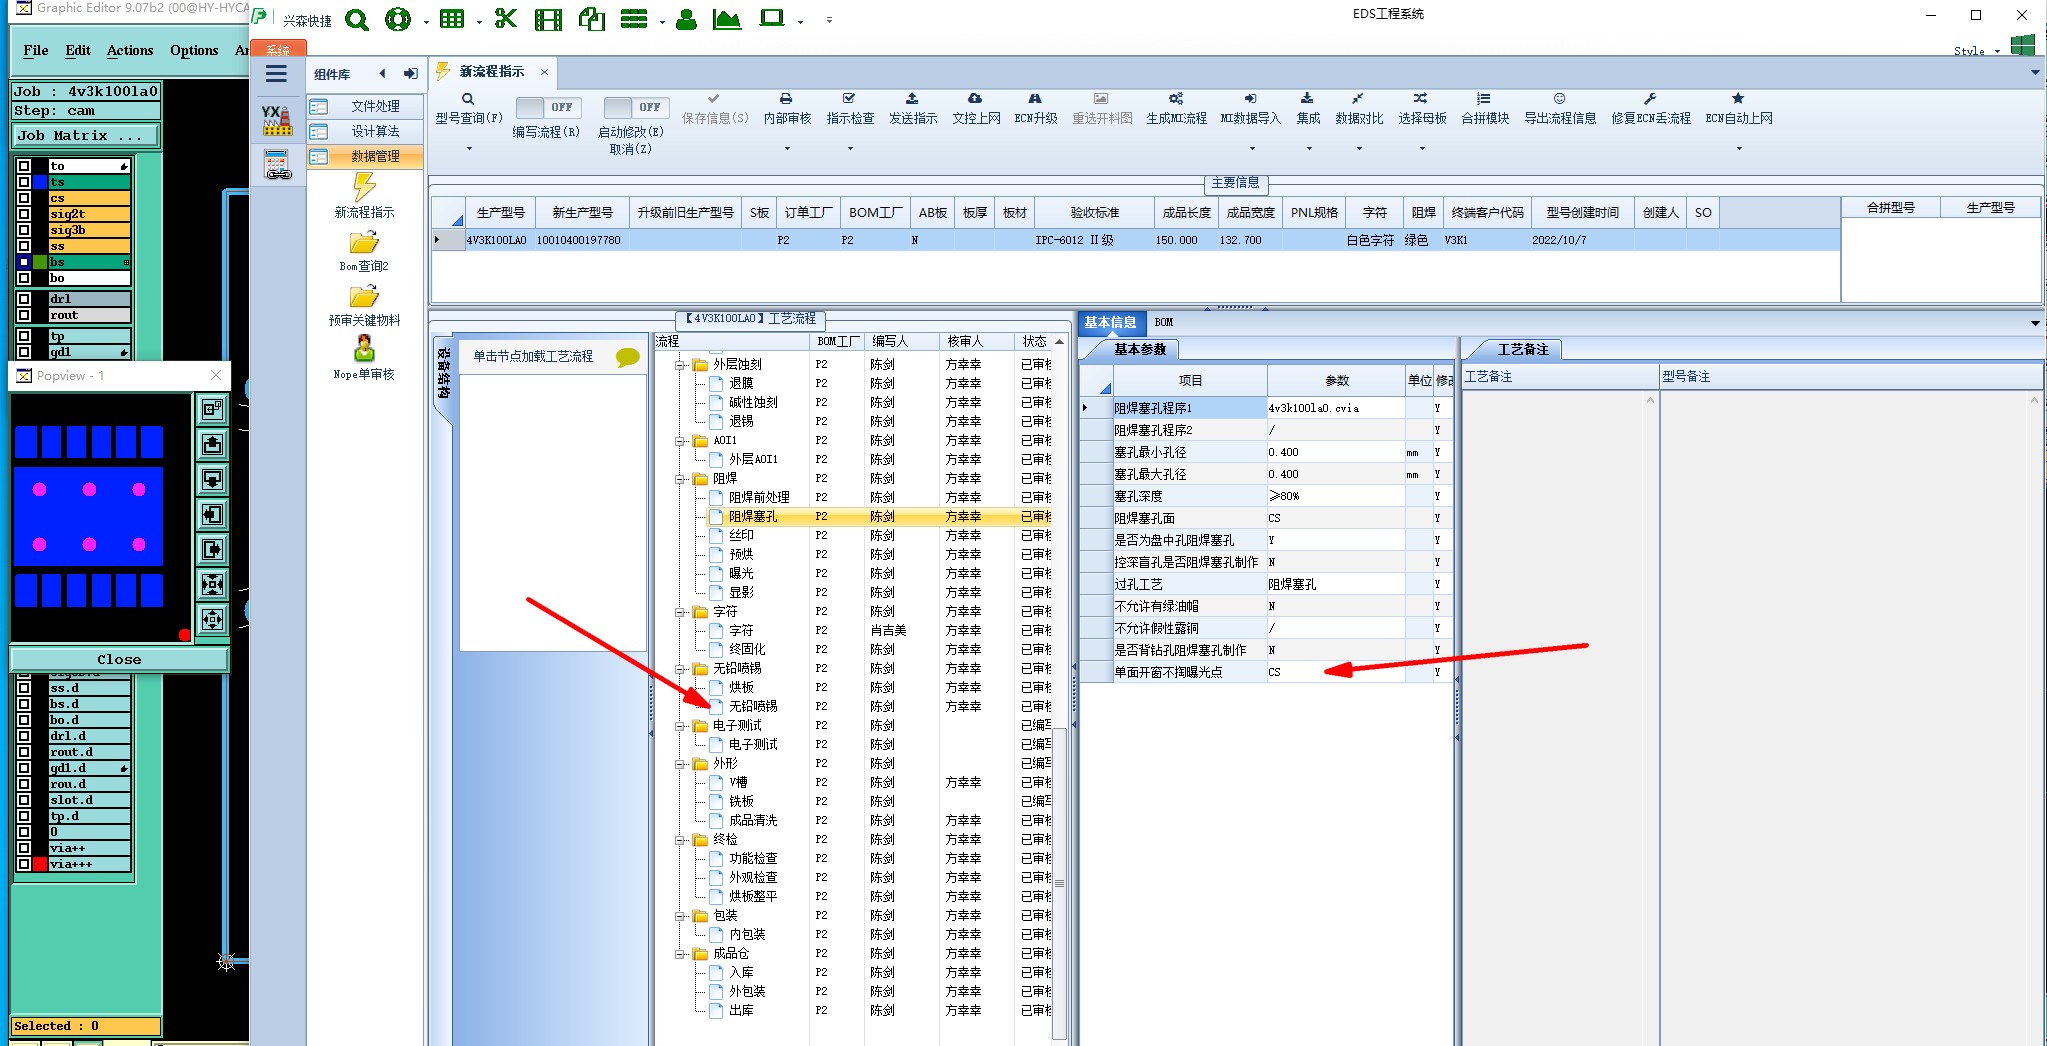Click 发送指示 upload tool
Screen dimensions: 2047x1046
pos(913,108)
